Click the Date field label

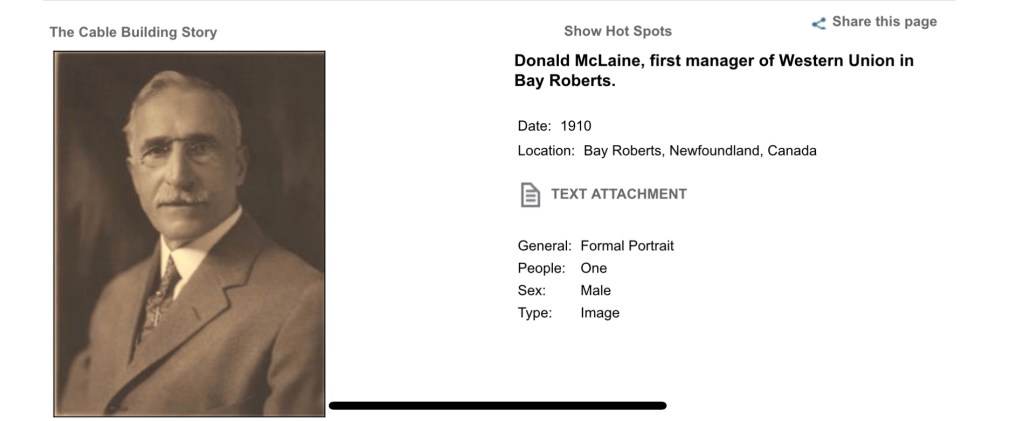534,126
